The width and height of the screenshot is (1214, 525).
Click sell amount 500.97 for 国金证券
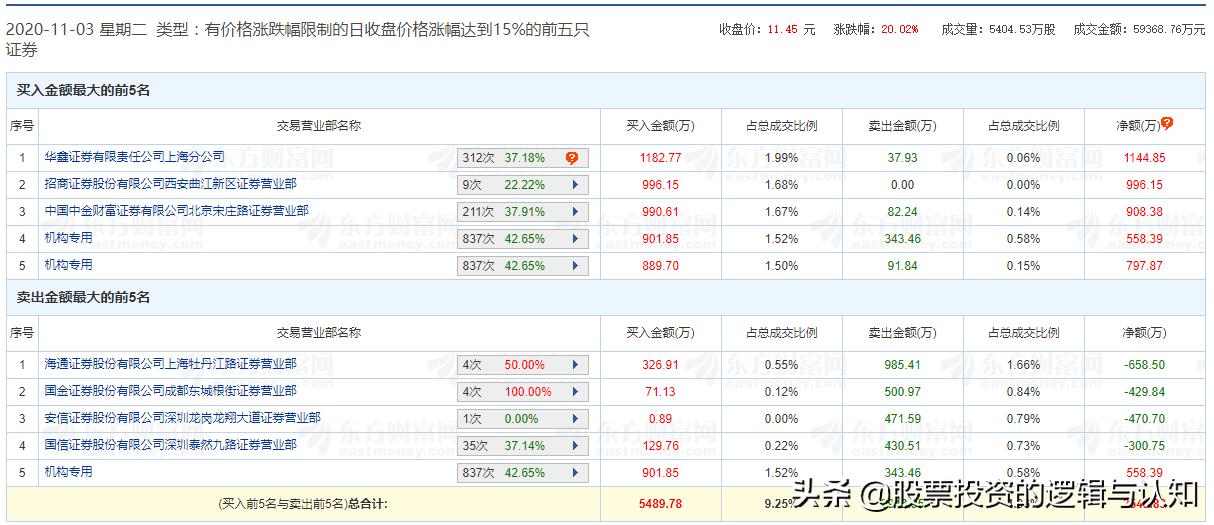point(902,392)
